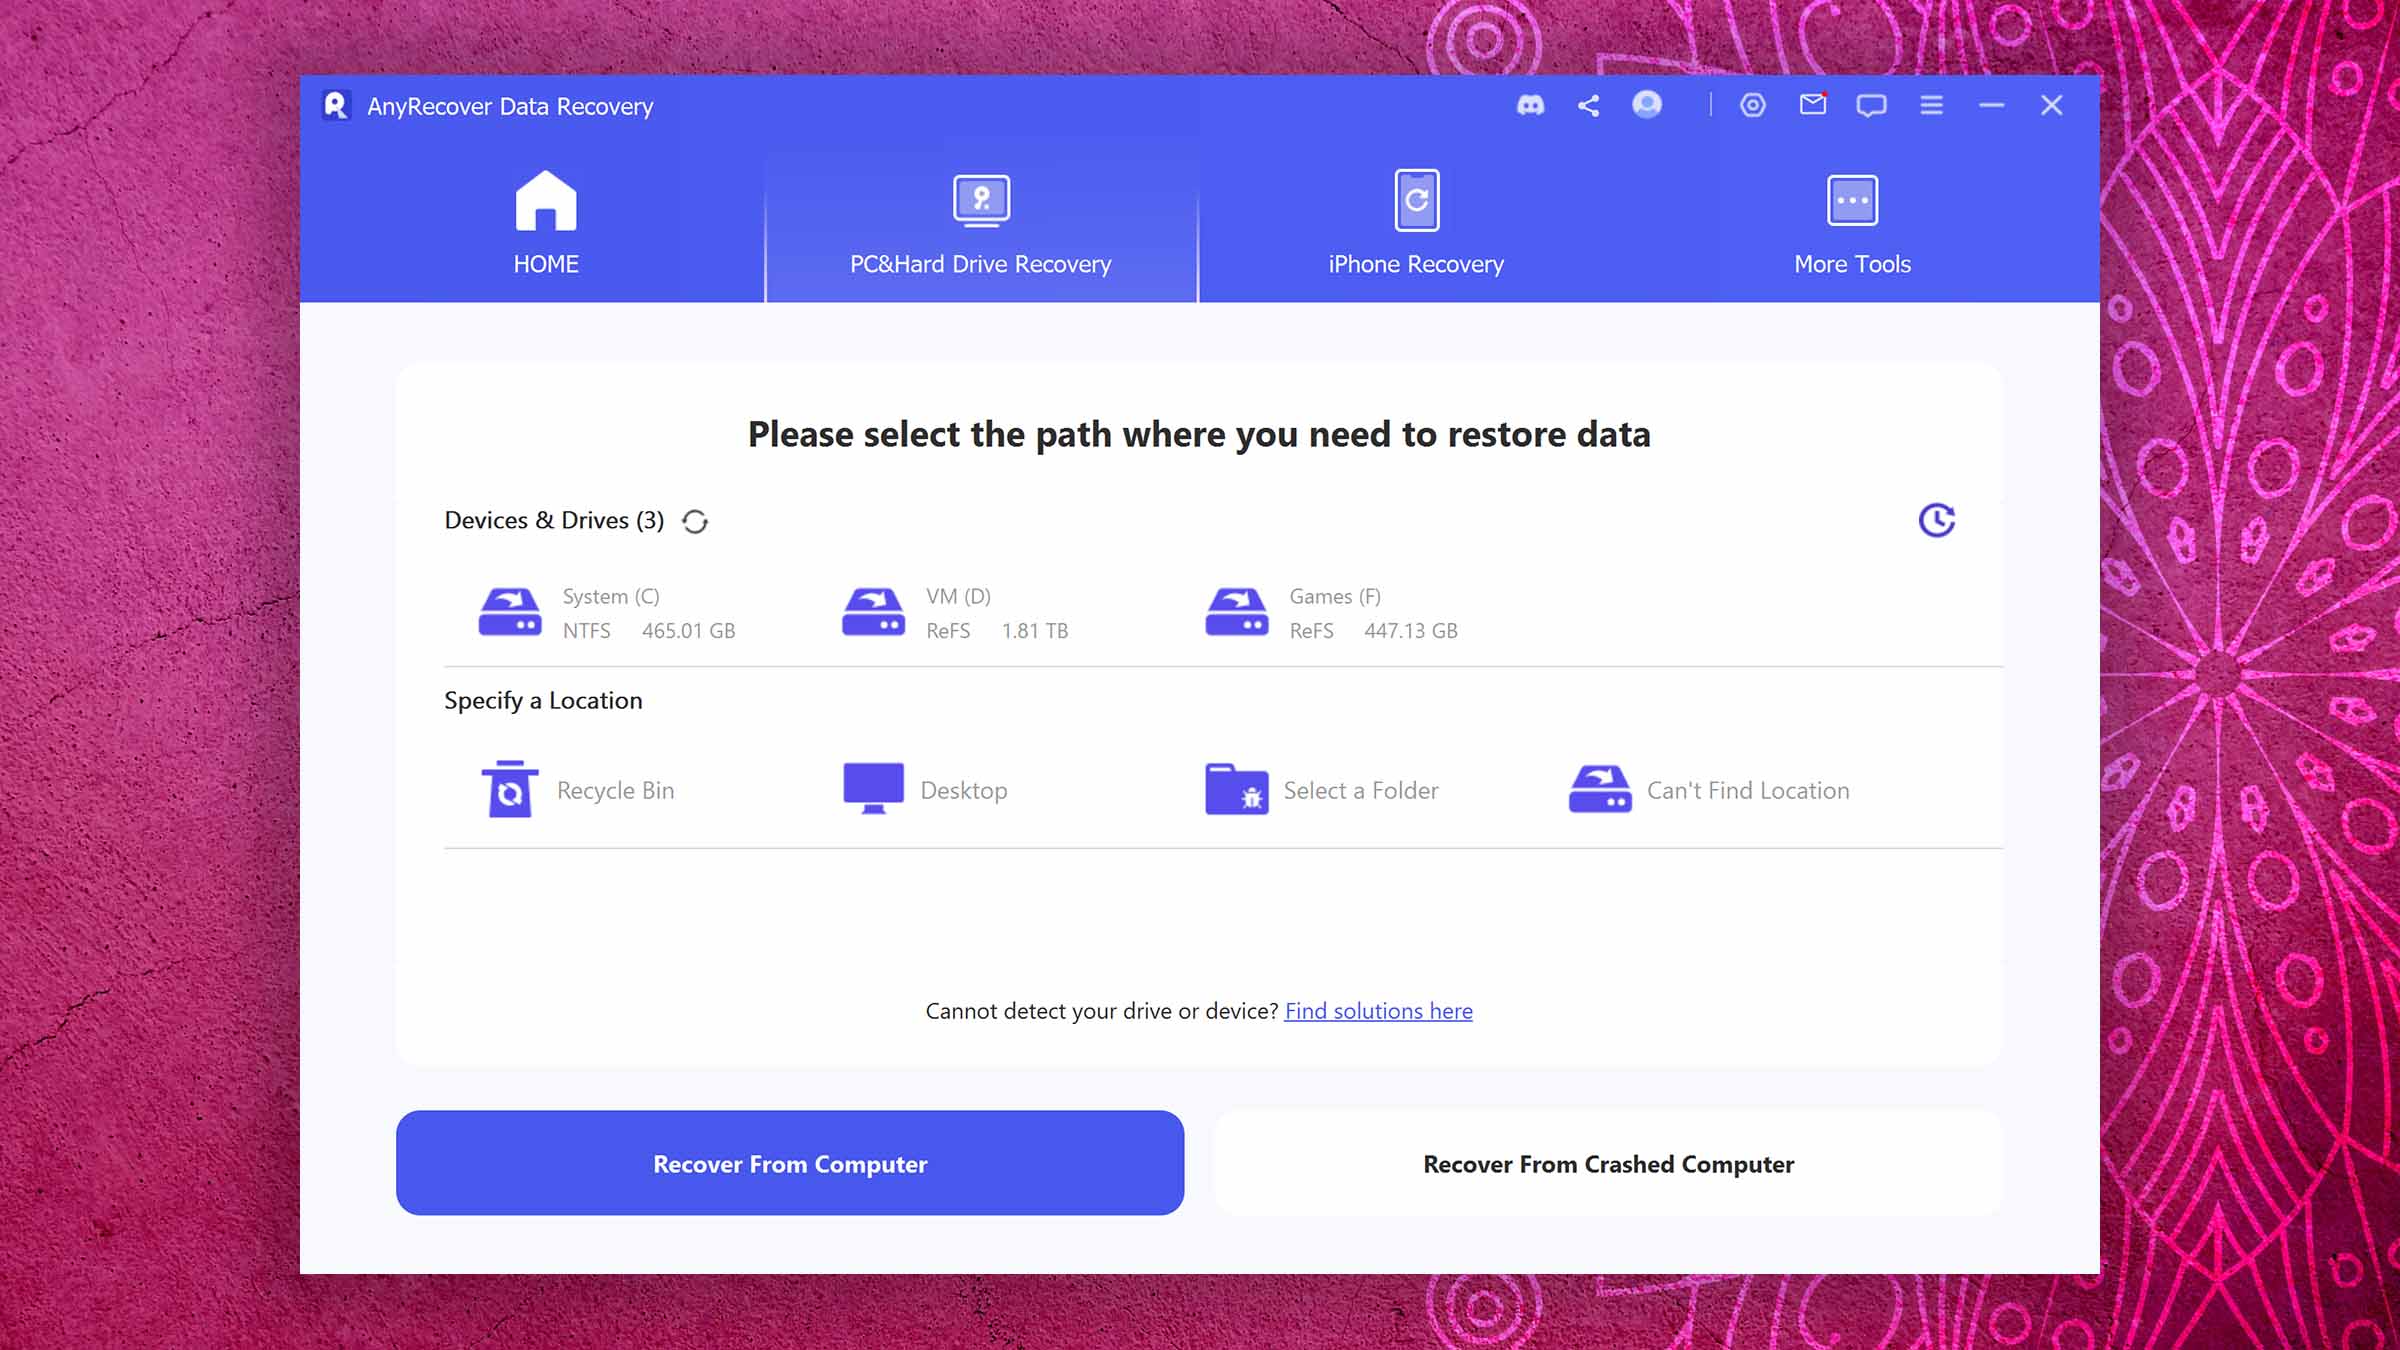Click the Desktop location icon
2400x1350 pixels.
coord(873,789)
